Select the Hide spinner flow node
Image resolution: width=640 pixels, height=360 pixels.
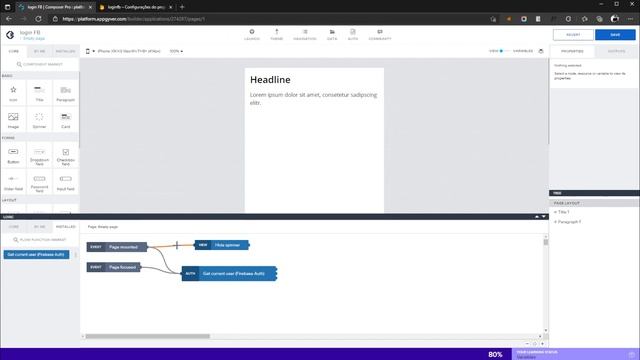(x=222, y=245)
